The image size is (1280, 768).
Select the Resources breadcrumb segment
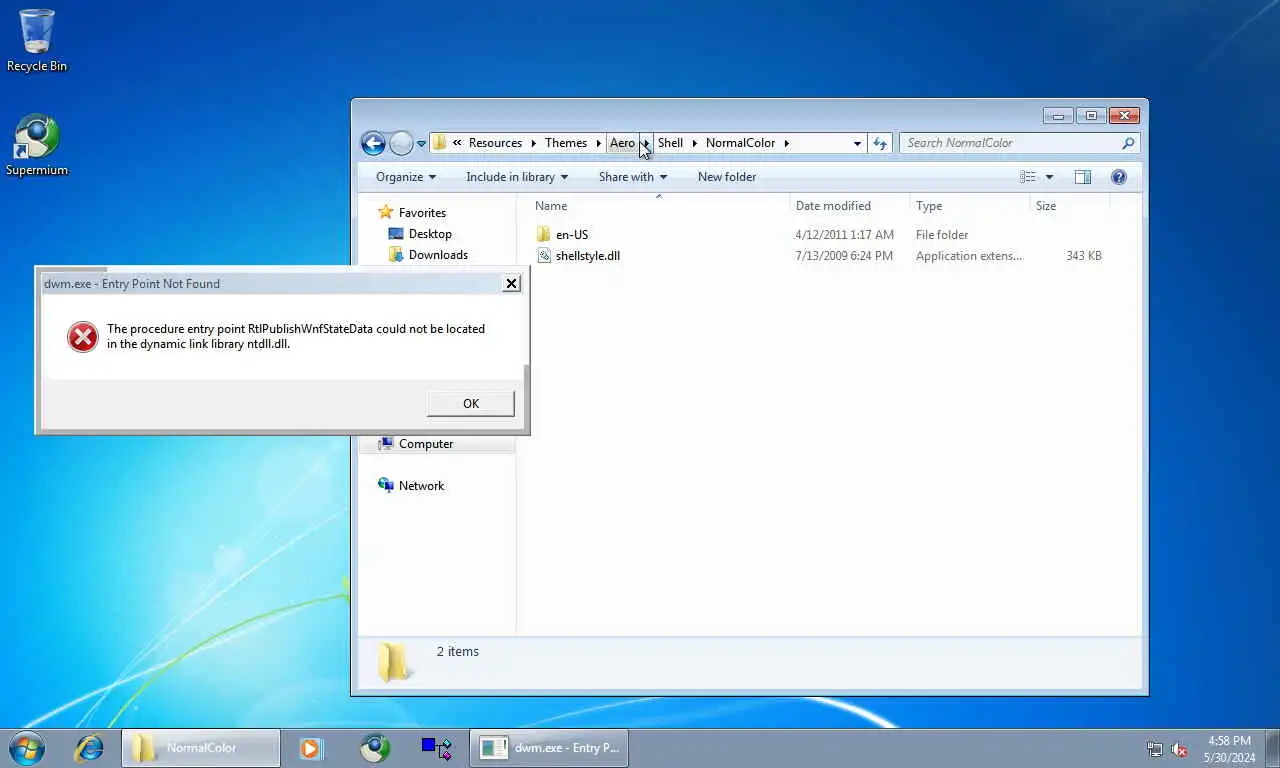pyautogui.click(x=495, y=143)
